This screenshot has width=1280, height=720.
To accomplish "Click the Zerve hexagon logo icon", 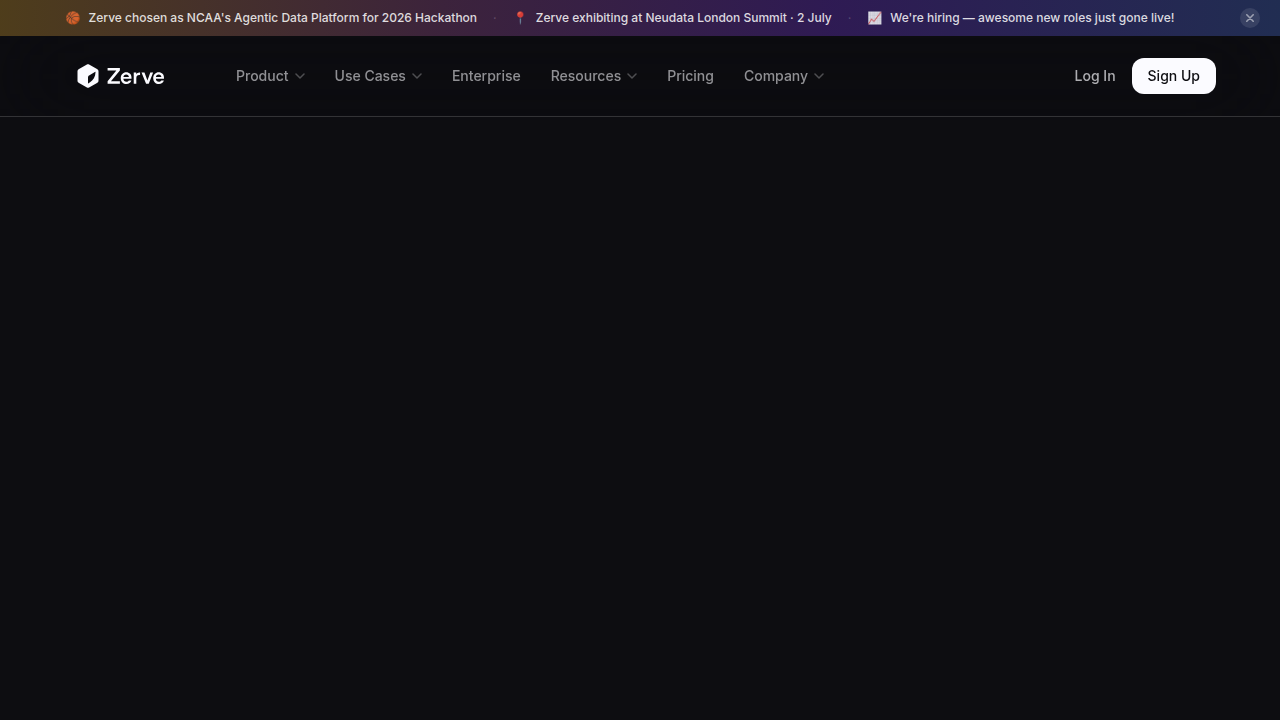I will click(88, 76).
